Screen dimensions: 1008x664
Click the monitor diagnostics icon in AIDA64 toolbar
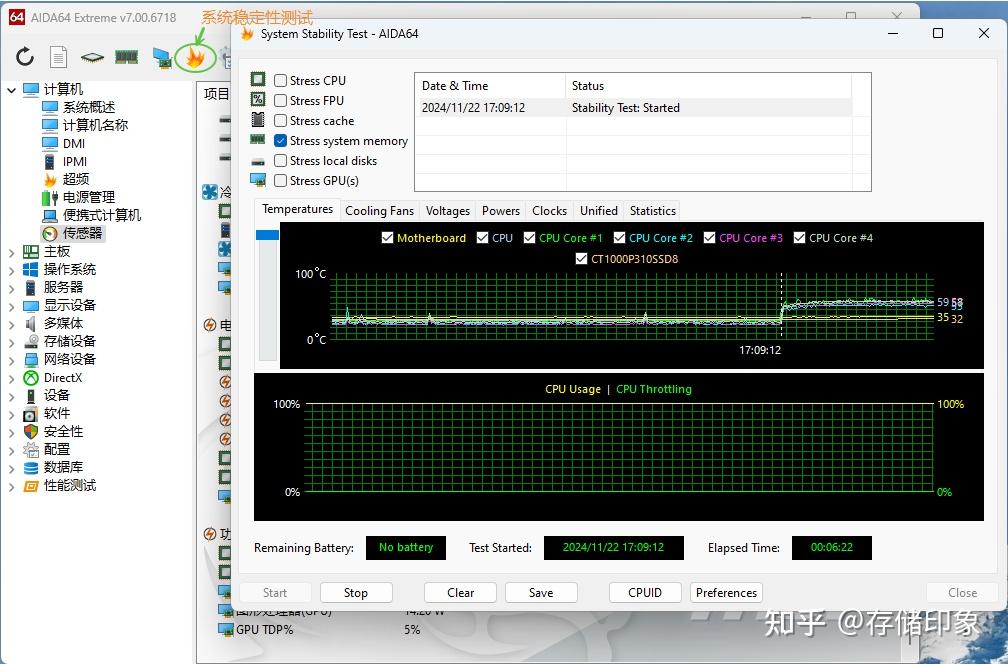pos(161,58)
